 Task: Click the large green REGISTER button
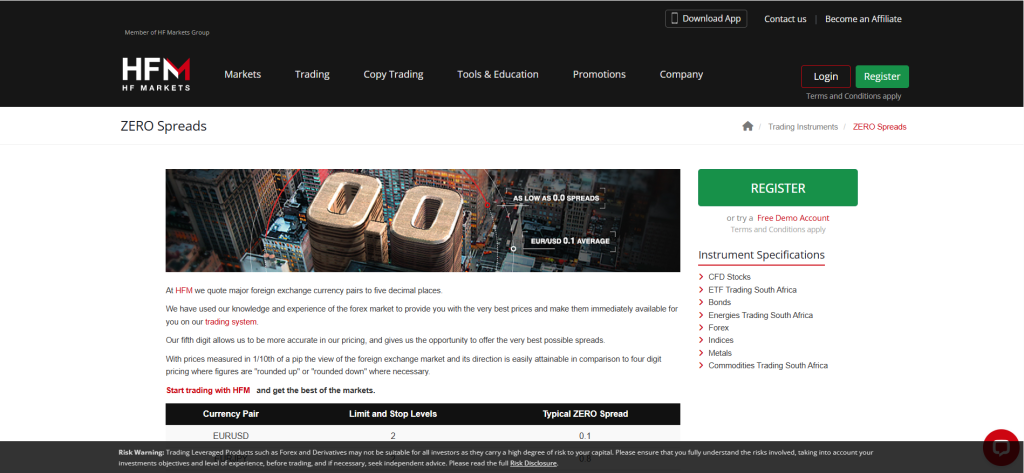pyautogui.click(x=777, y=188)
